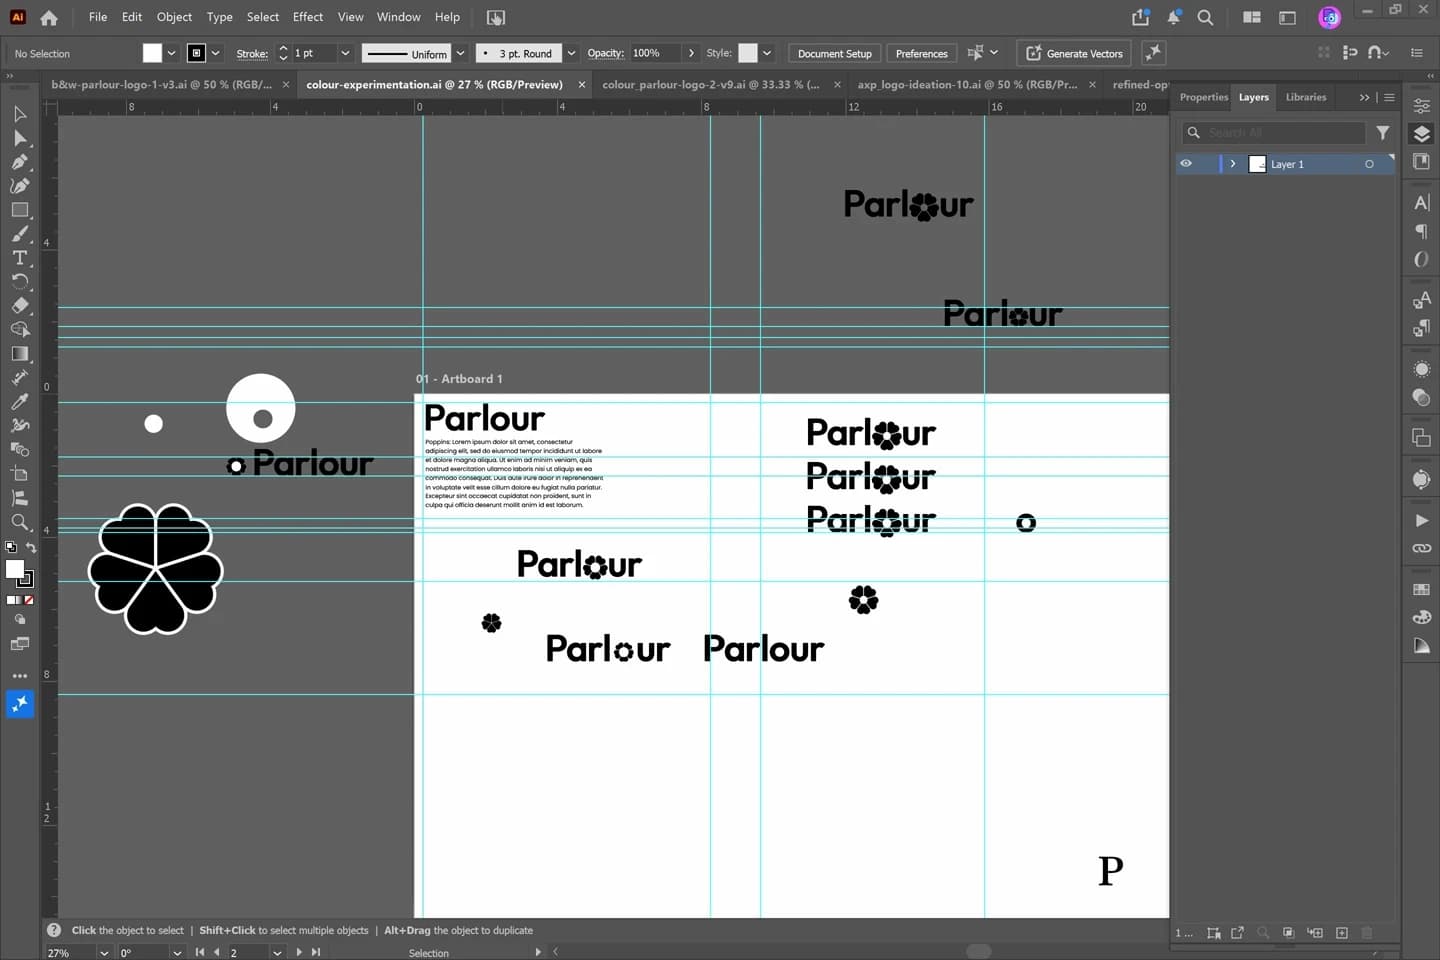
Task: Hide Layer 1 with the eye icon
Action: tap(1186, 164)
